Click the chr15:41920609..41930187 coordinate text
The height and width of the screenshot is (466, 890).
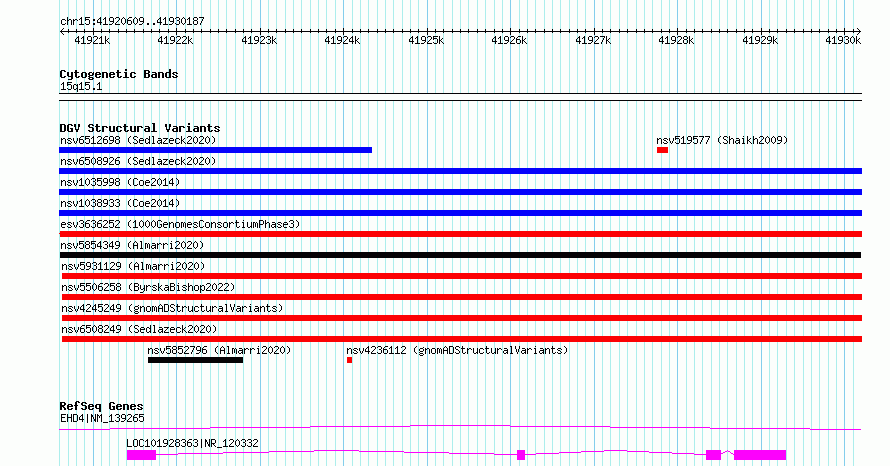point(132,21)
